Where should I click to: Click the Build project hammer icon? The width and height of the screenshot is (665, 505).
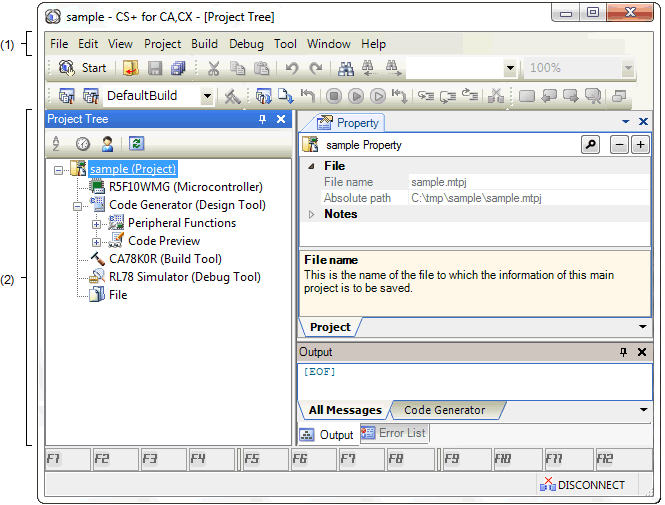tap(232, 96)
